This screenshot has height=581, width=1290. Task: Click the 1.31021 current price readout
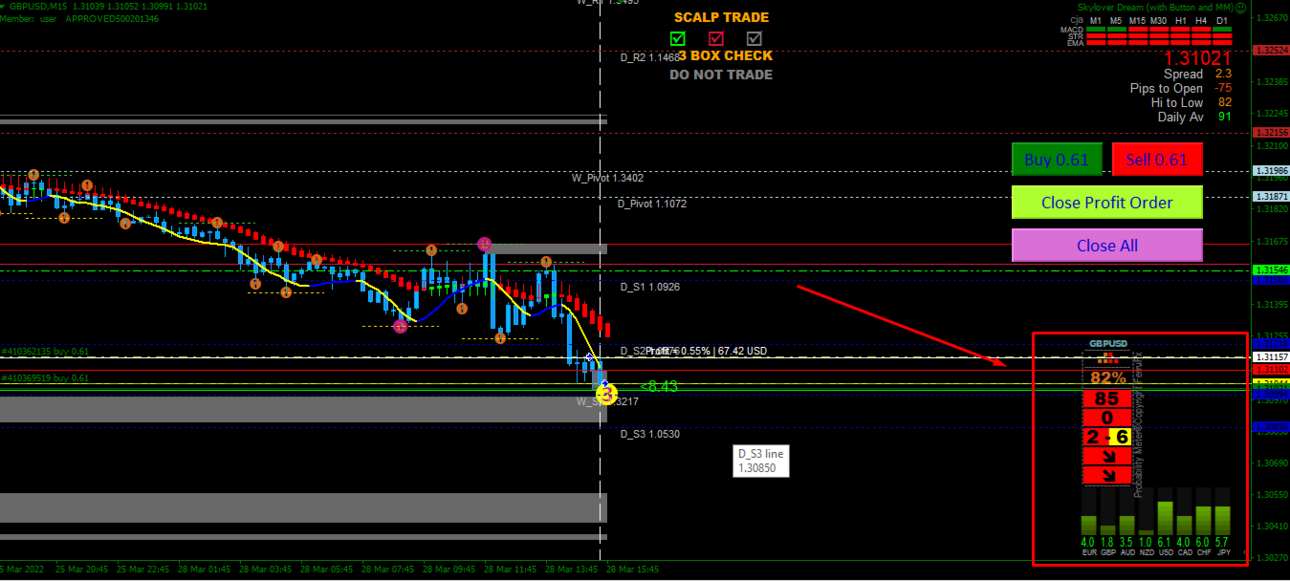1197,58
